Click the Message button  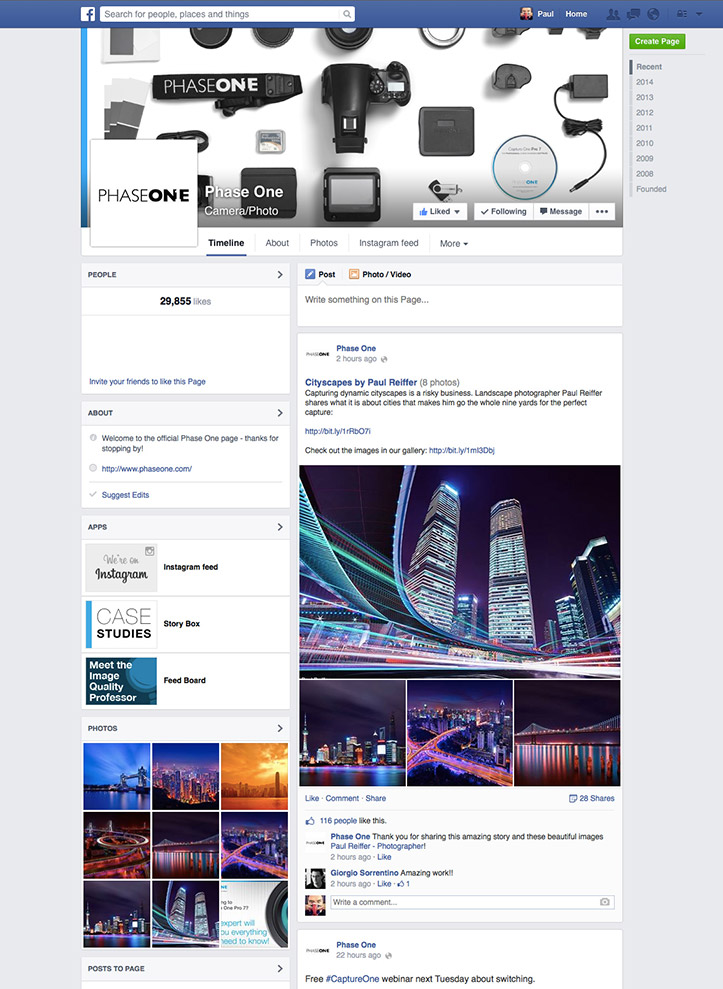[561, 211]
